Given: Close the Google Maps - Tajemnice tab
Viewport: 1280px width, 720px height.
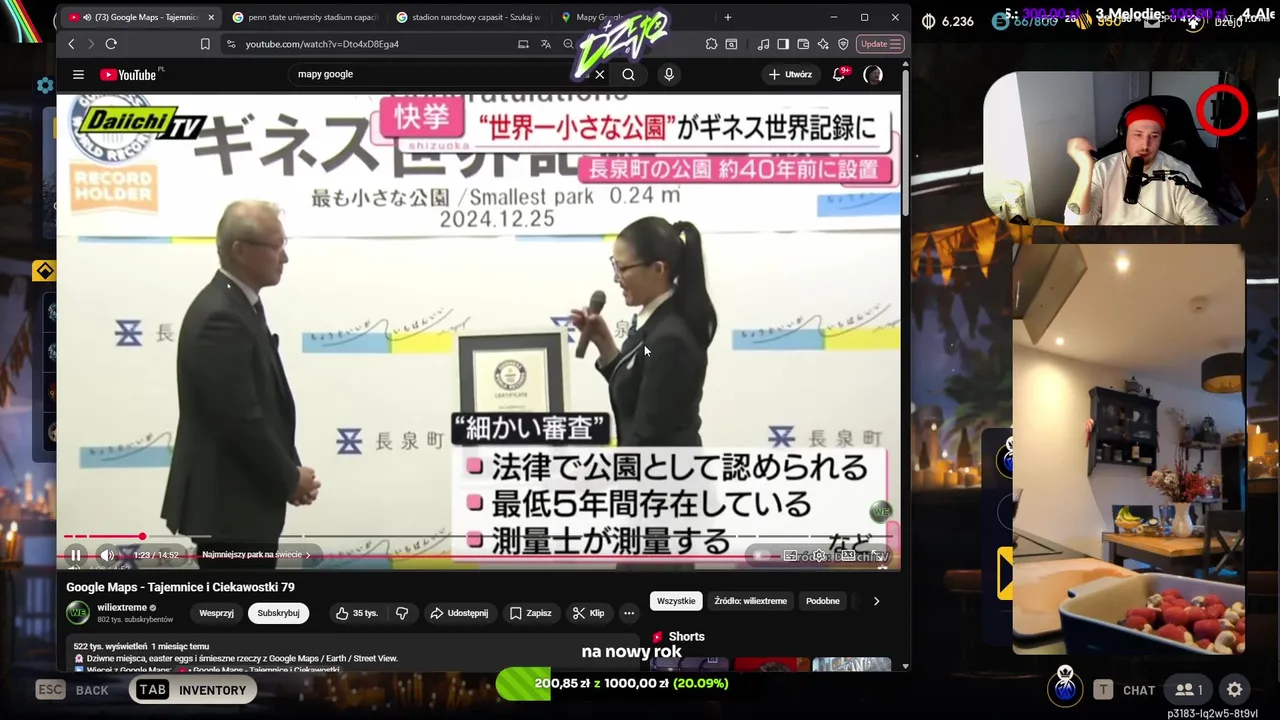Looking at the screenshot, I should (x=211, y=17).
